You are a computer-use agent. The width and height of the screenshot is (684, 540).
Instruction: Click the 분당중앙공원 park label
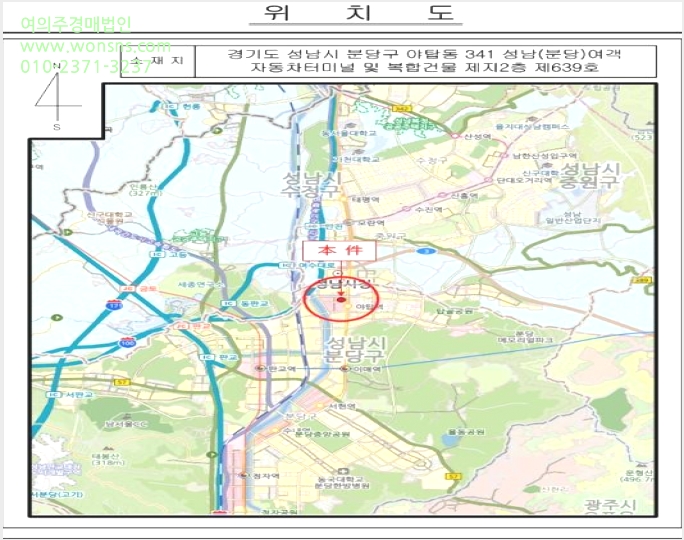[322, 434]
